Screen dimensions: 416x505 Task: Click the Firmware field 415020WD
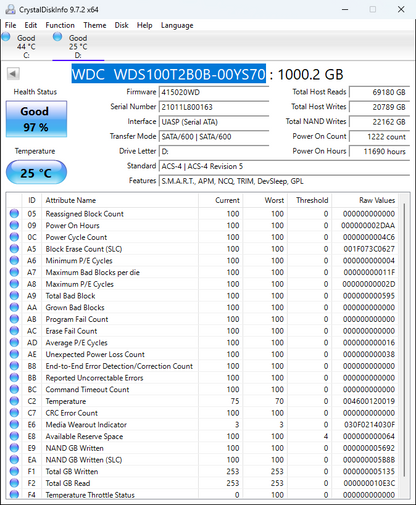point(214,92)
